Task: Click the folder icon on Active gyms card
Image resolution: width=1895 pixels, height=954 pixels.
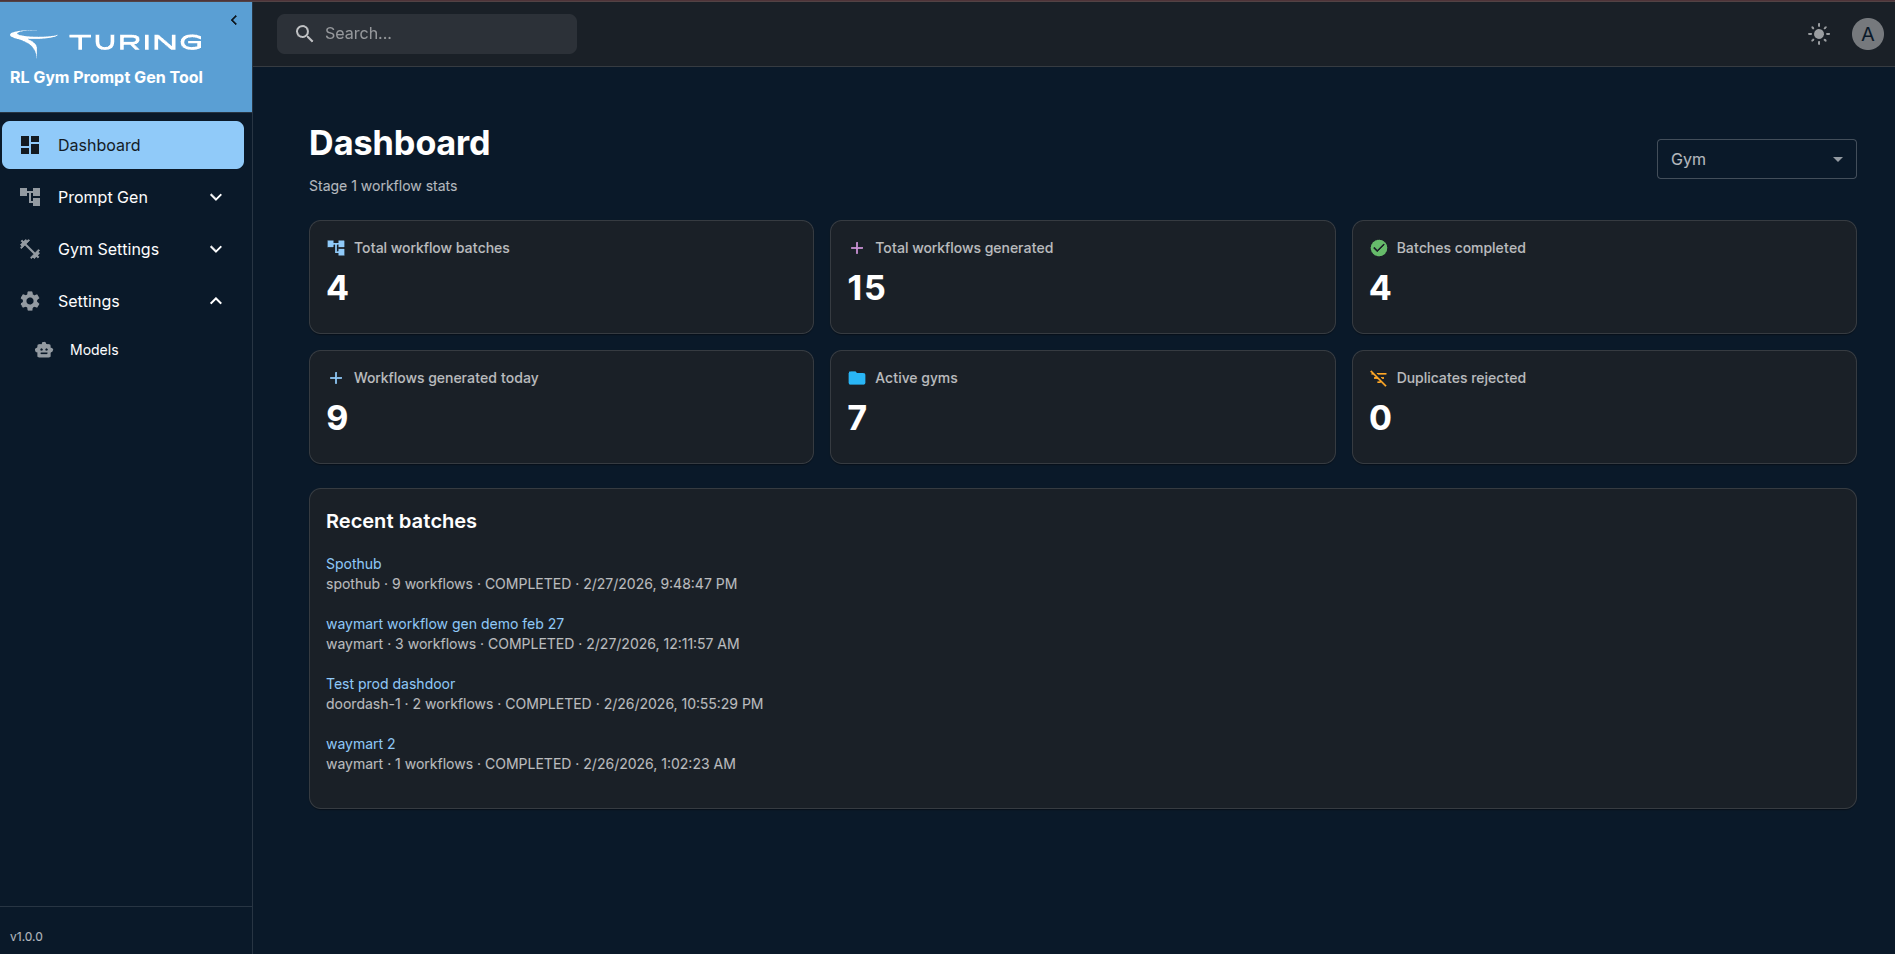Action: pos(857,378)
